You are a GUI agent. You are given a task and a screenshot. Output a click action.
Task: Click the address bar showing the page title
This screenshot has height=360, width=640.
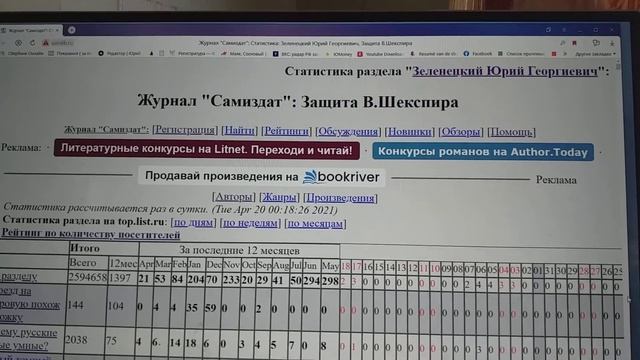coord(305,43)
